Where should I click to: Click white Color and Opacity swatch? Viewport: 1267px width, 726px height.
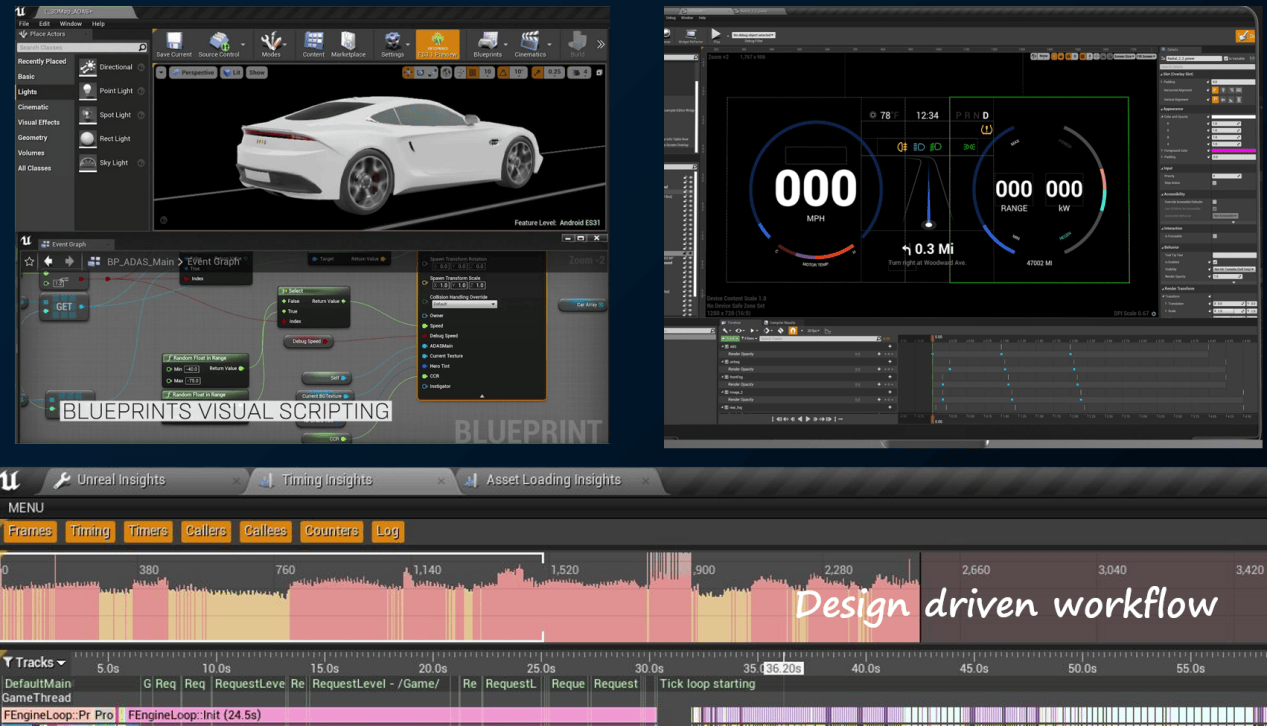(x=1236, y=117)
